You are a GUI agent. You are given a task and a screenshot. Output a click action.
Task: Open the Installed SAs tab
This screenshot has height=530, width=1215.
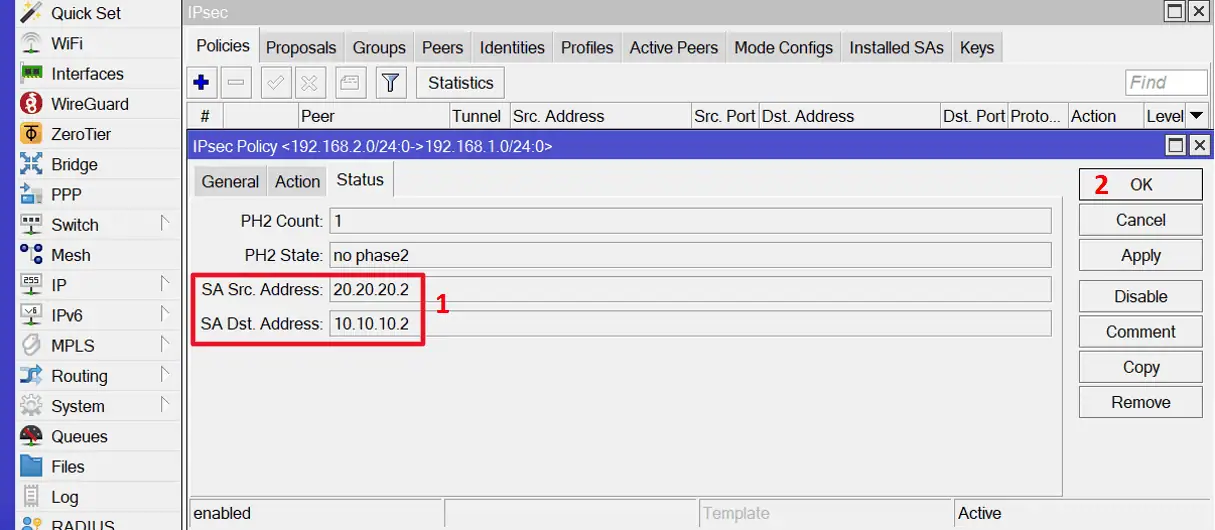point(896,47)
